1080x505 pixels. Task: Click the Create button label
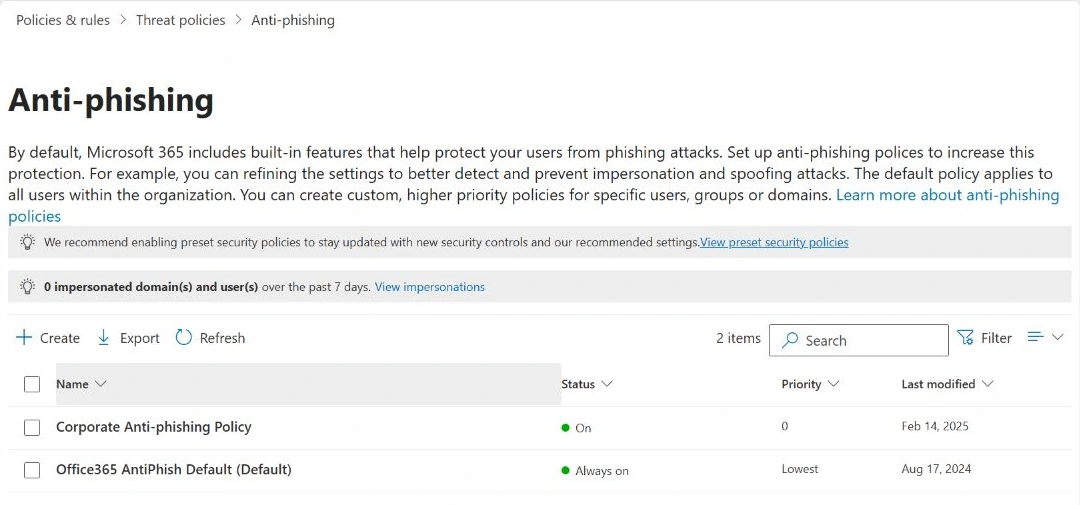(60, 338)
